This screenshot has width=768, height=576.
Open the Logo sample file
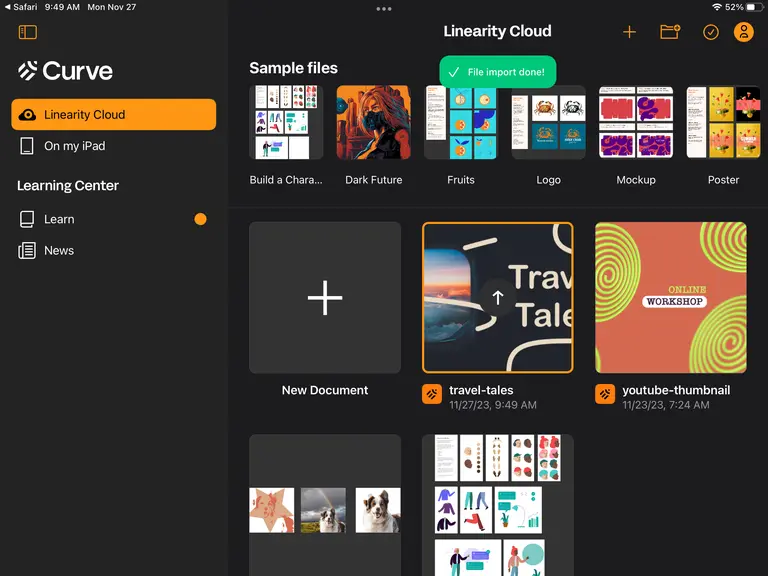(549, 122)
